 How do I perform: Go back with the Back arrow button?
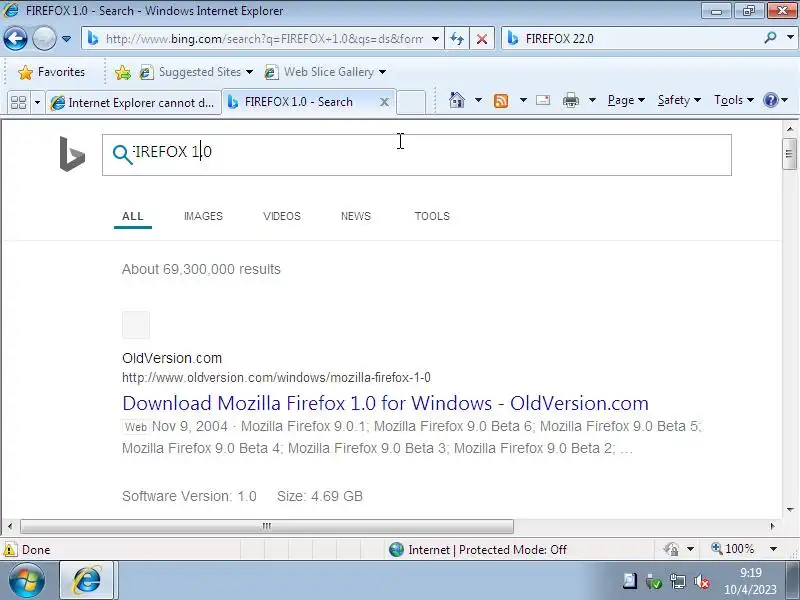(15, 38)
